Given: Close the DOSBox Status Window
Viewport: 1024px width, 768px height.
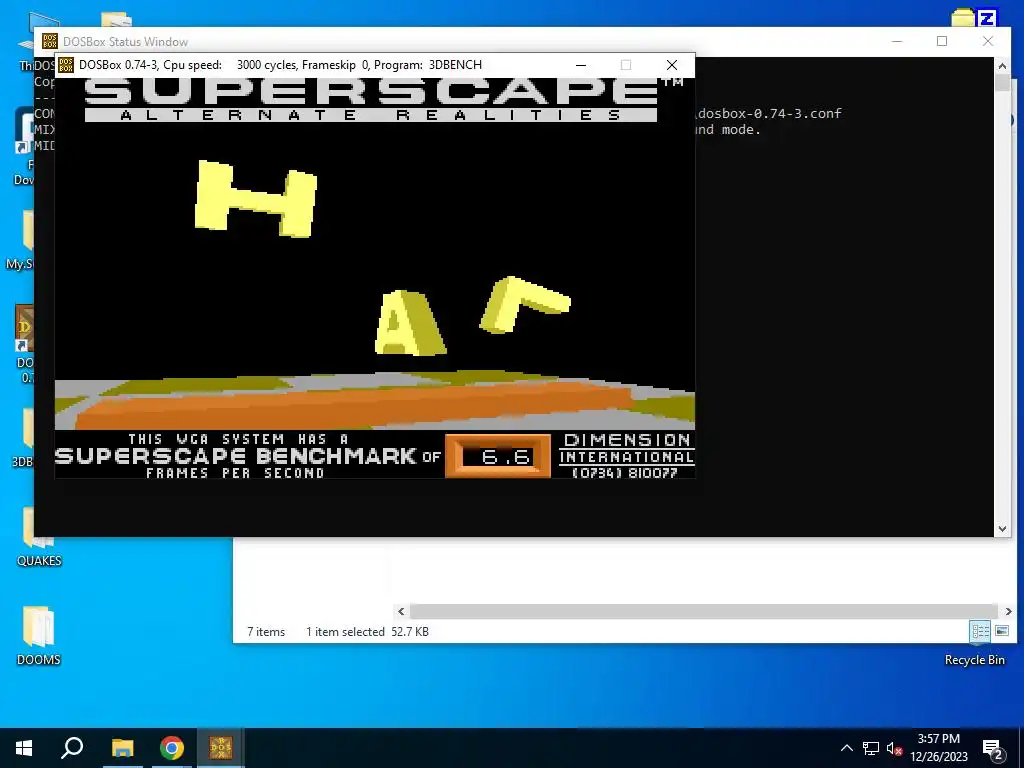Looking at the screenshot, I should click(987, 41).
